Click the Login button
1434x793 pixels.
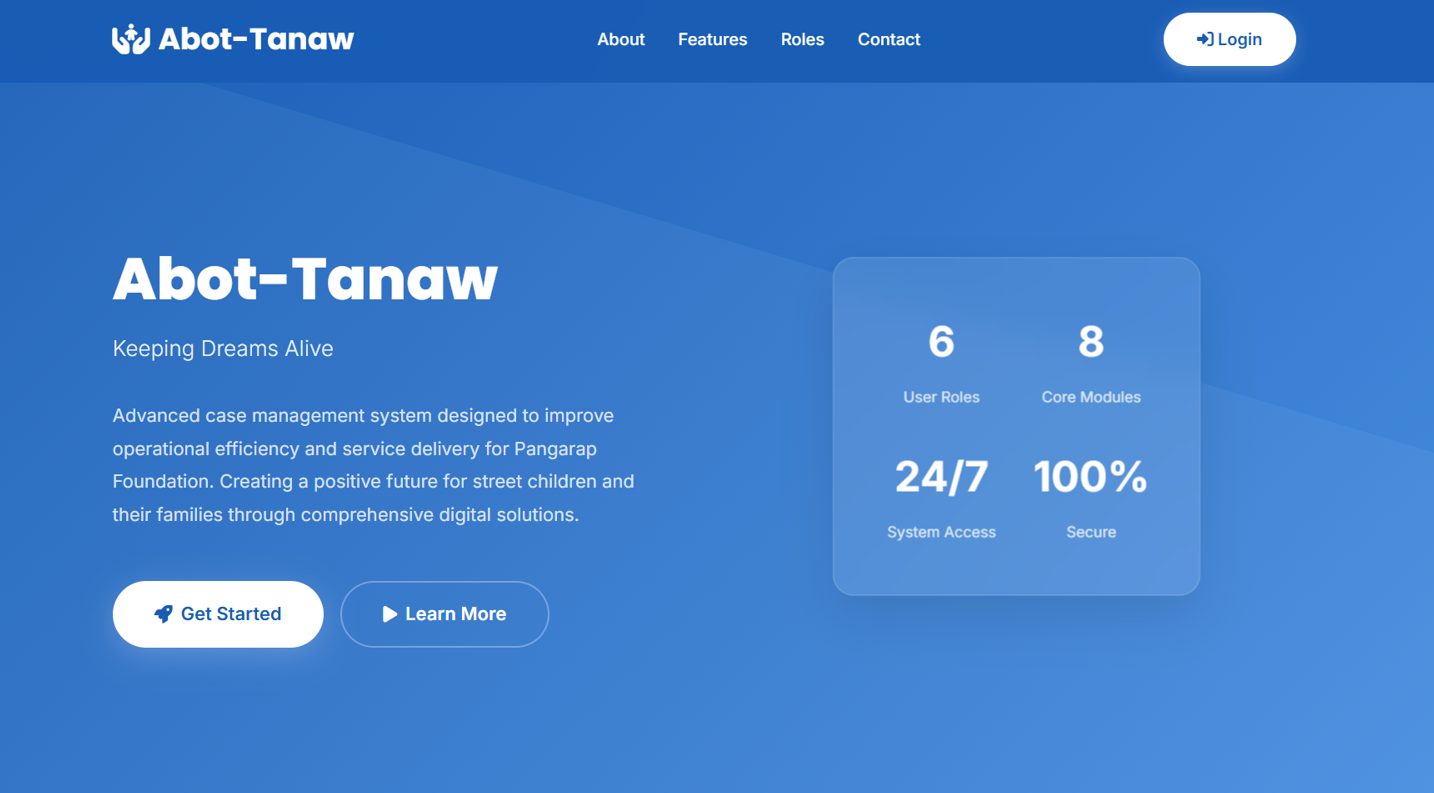click(x=1229, y=39)
